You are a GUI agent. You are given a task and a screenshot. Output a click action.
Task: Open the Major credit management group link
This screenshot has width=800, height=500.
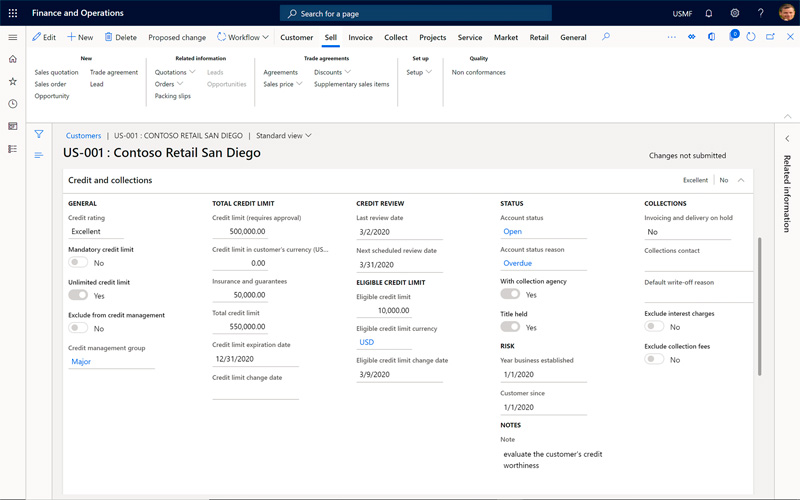tap(81, 361)
